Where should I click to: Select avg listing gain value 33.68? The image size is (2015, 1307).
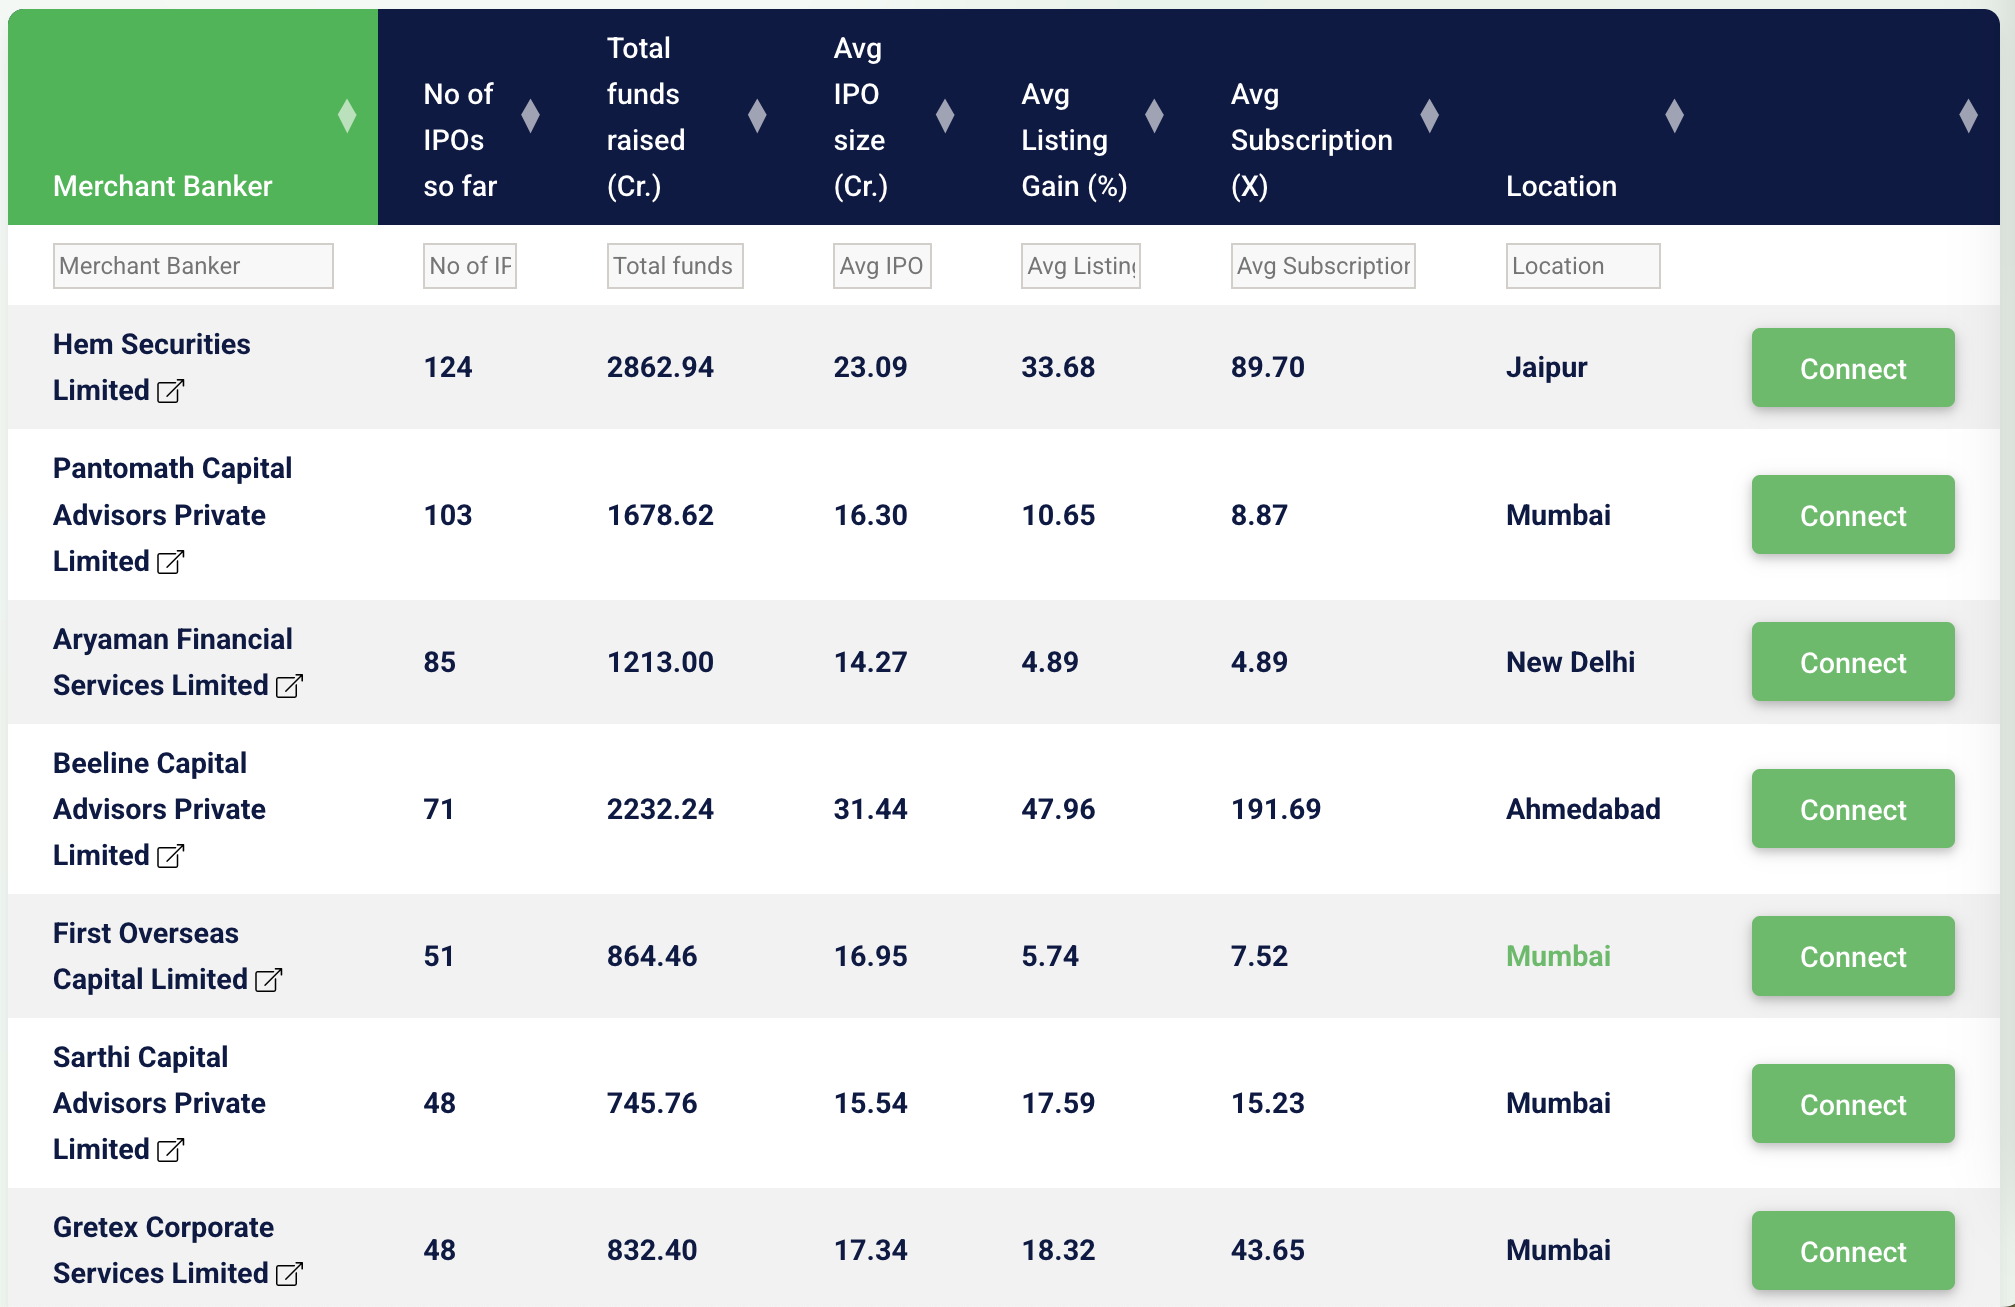[x=1058, y=367]
